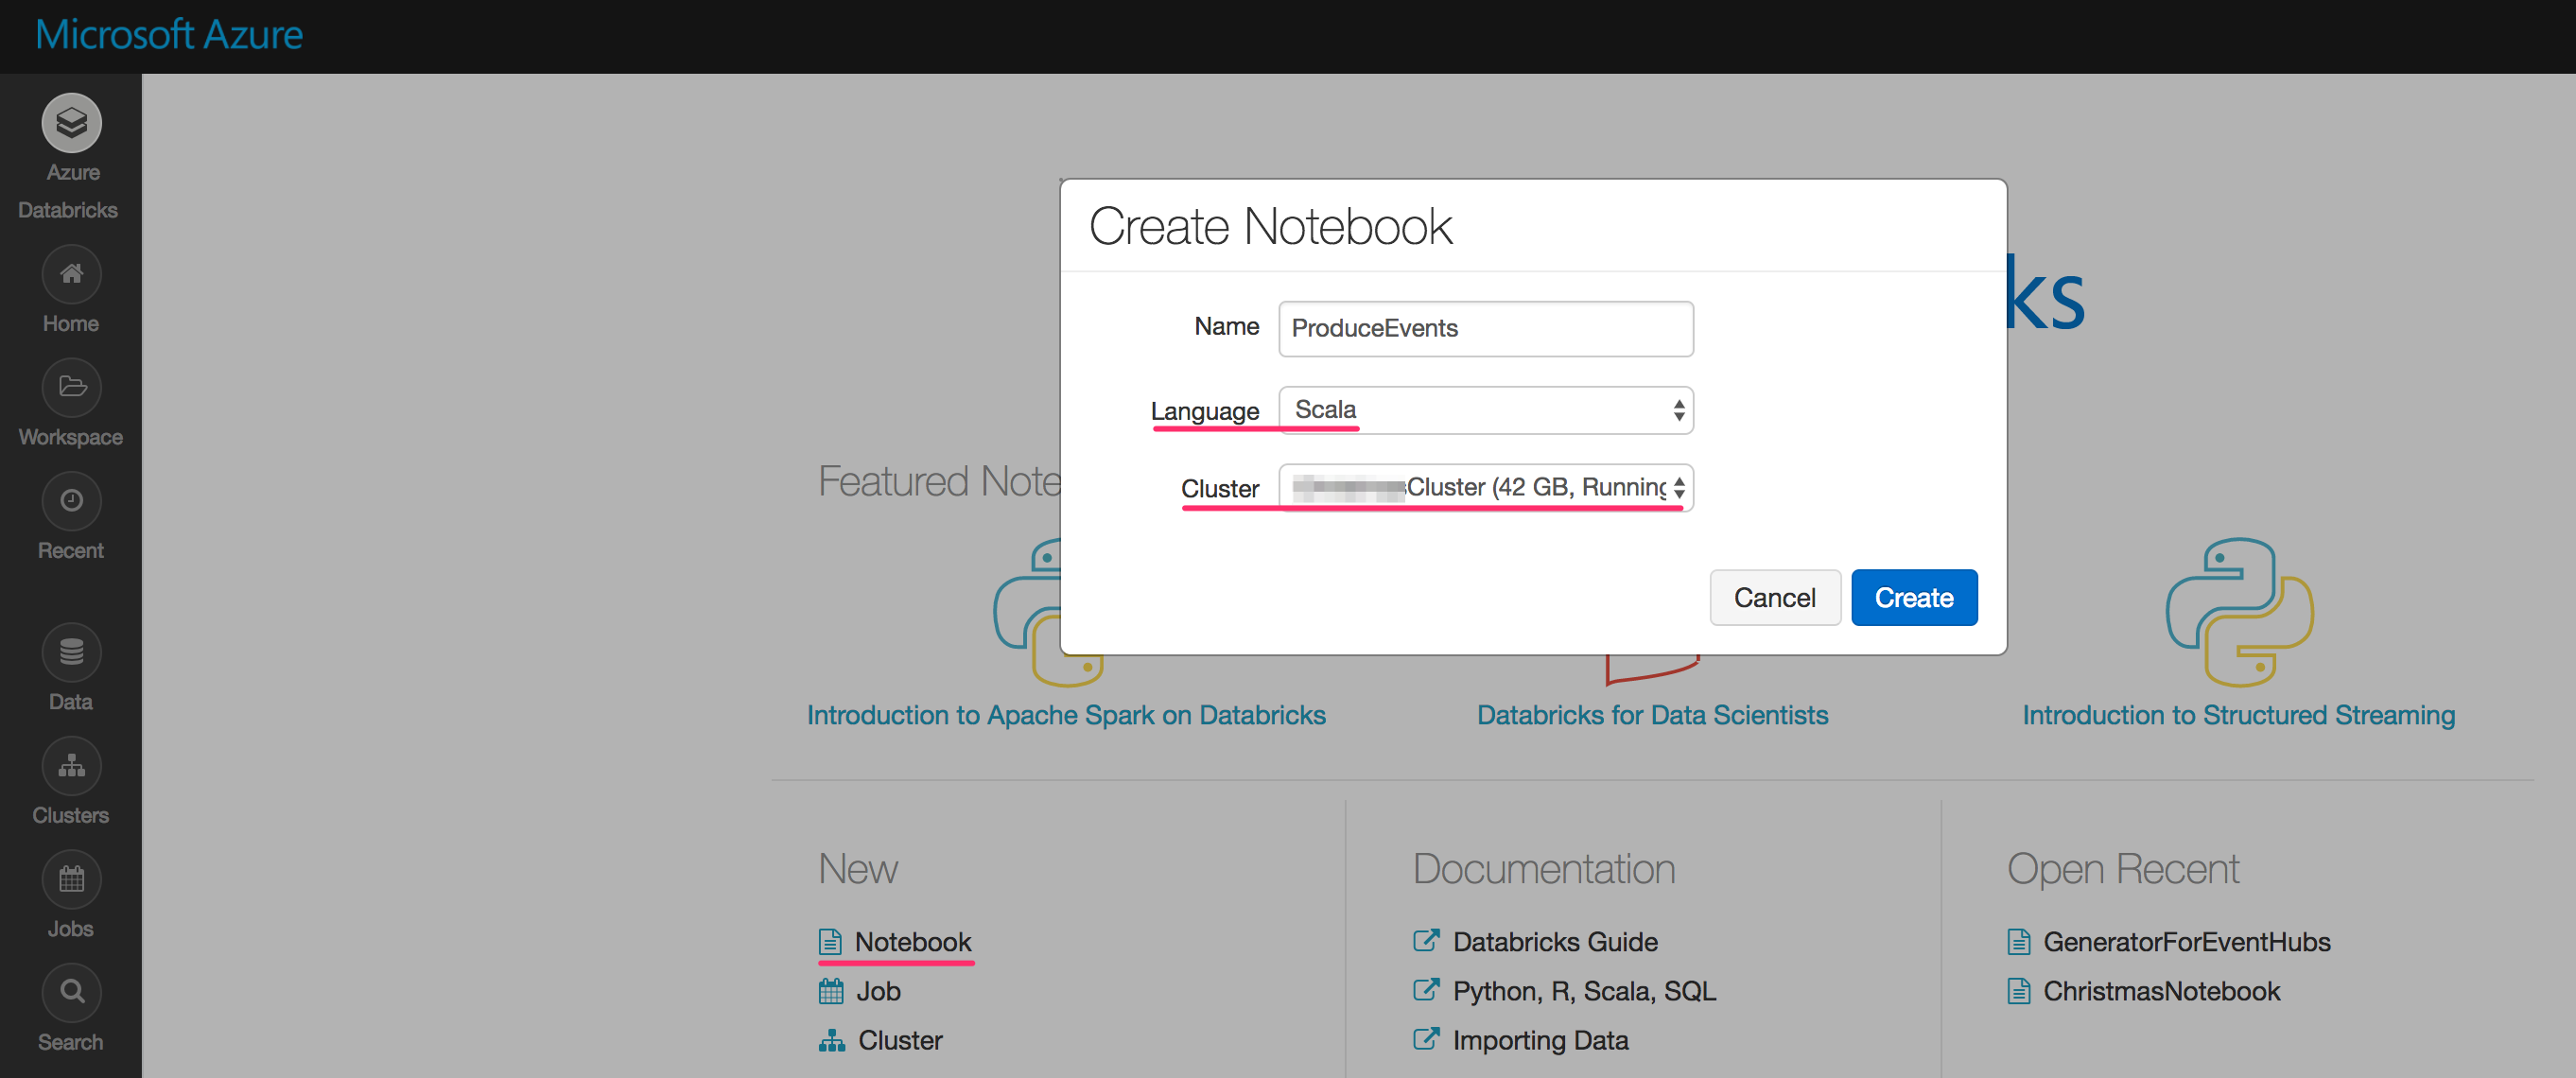Click the Clusters label in sidebar
The height and width of the screenshot is (1078, 2576).
pos(71,815)
